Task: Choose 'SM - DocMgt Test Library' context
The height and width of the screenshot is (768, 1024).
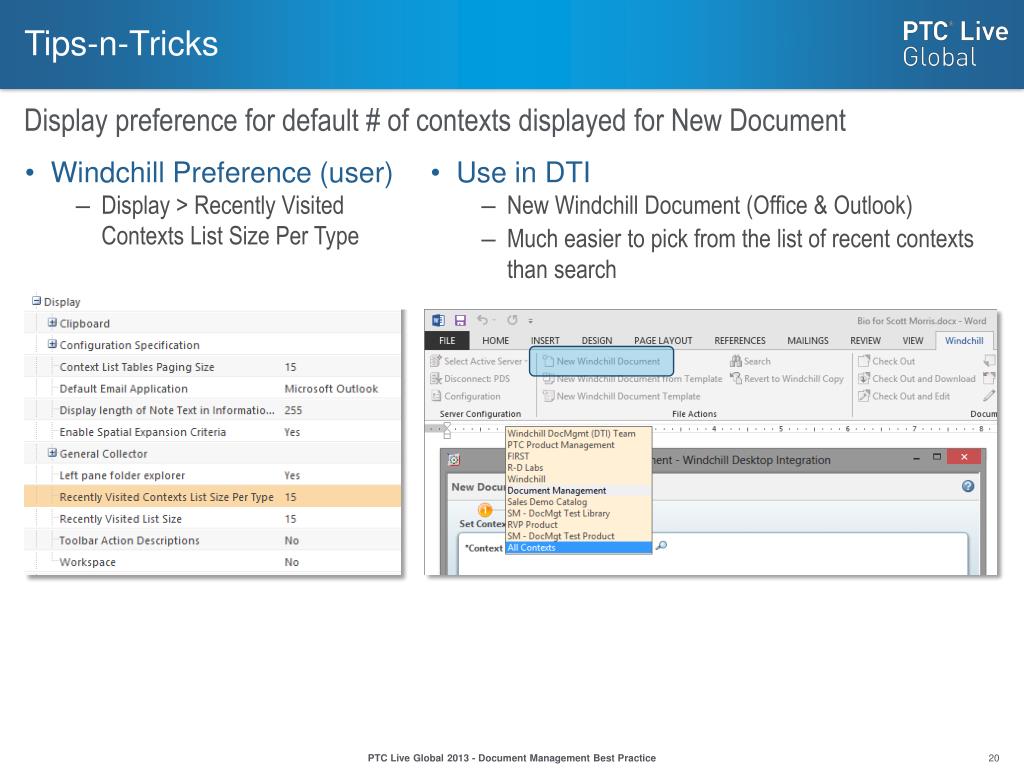Action: pyautogui.click(x=579, y=513)
